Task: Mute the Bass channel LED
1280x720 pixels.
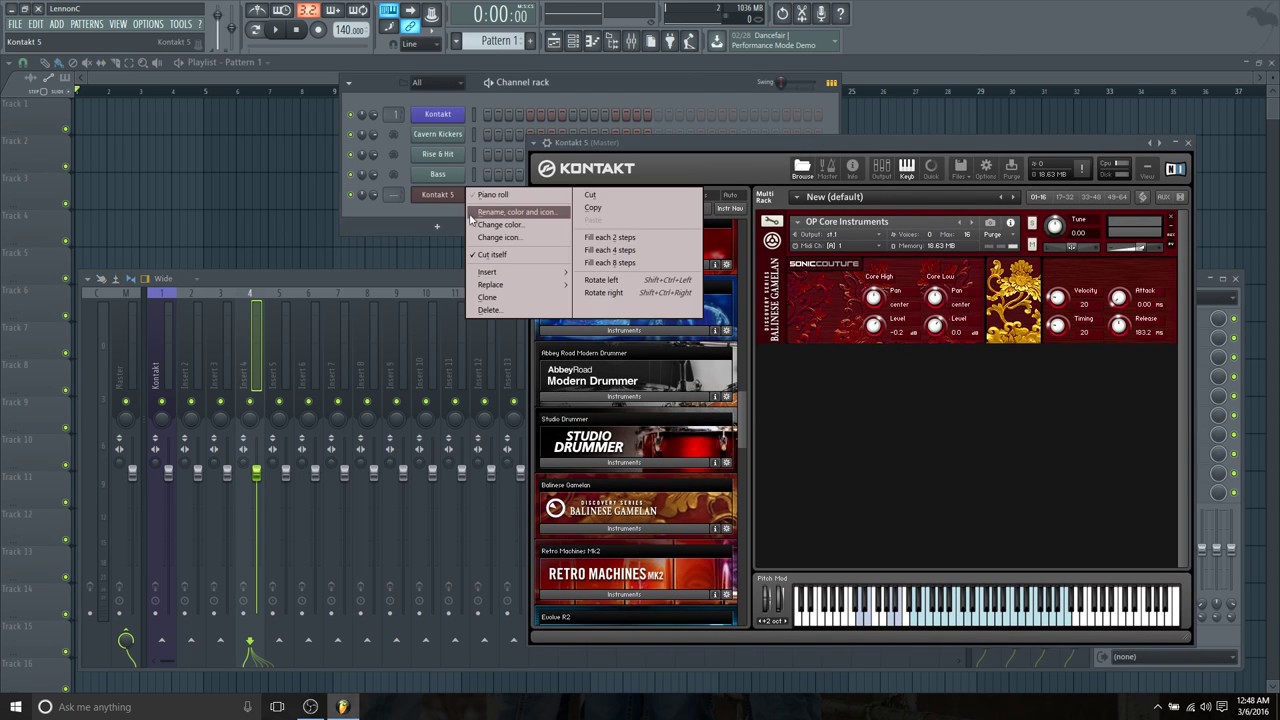Action: [x=350, y=175]
